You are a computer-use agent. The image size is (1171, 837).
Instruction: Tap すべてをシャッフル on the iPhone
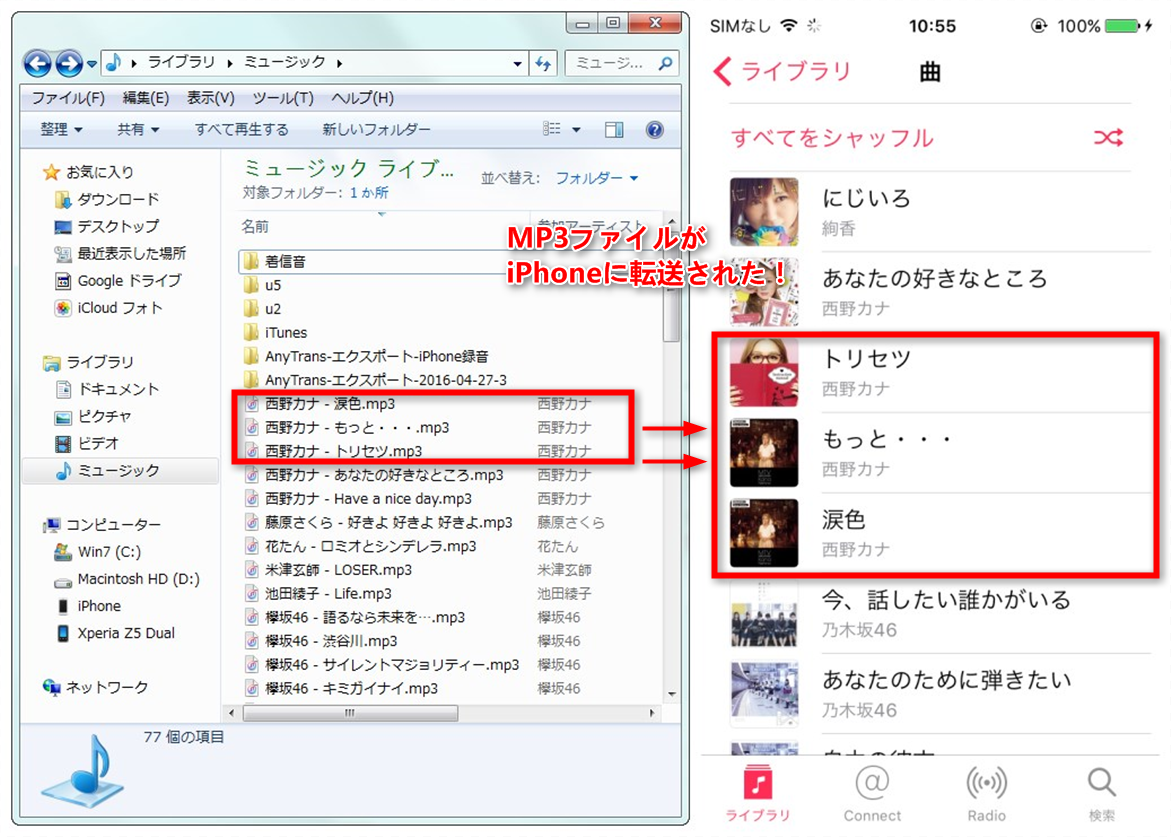pyautogui.click(x=832, y=138)
